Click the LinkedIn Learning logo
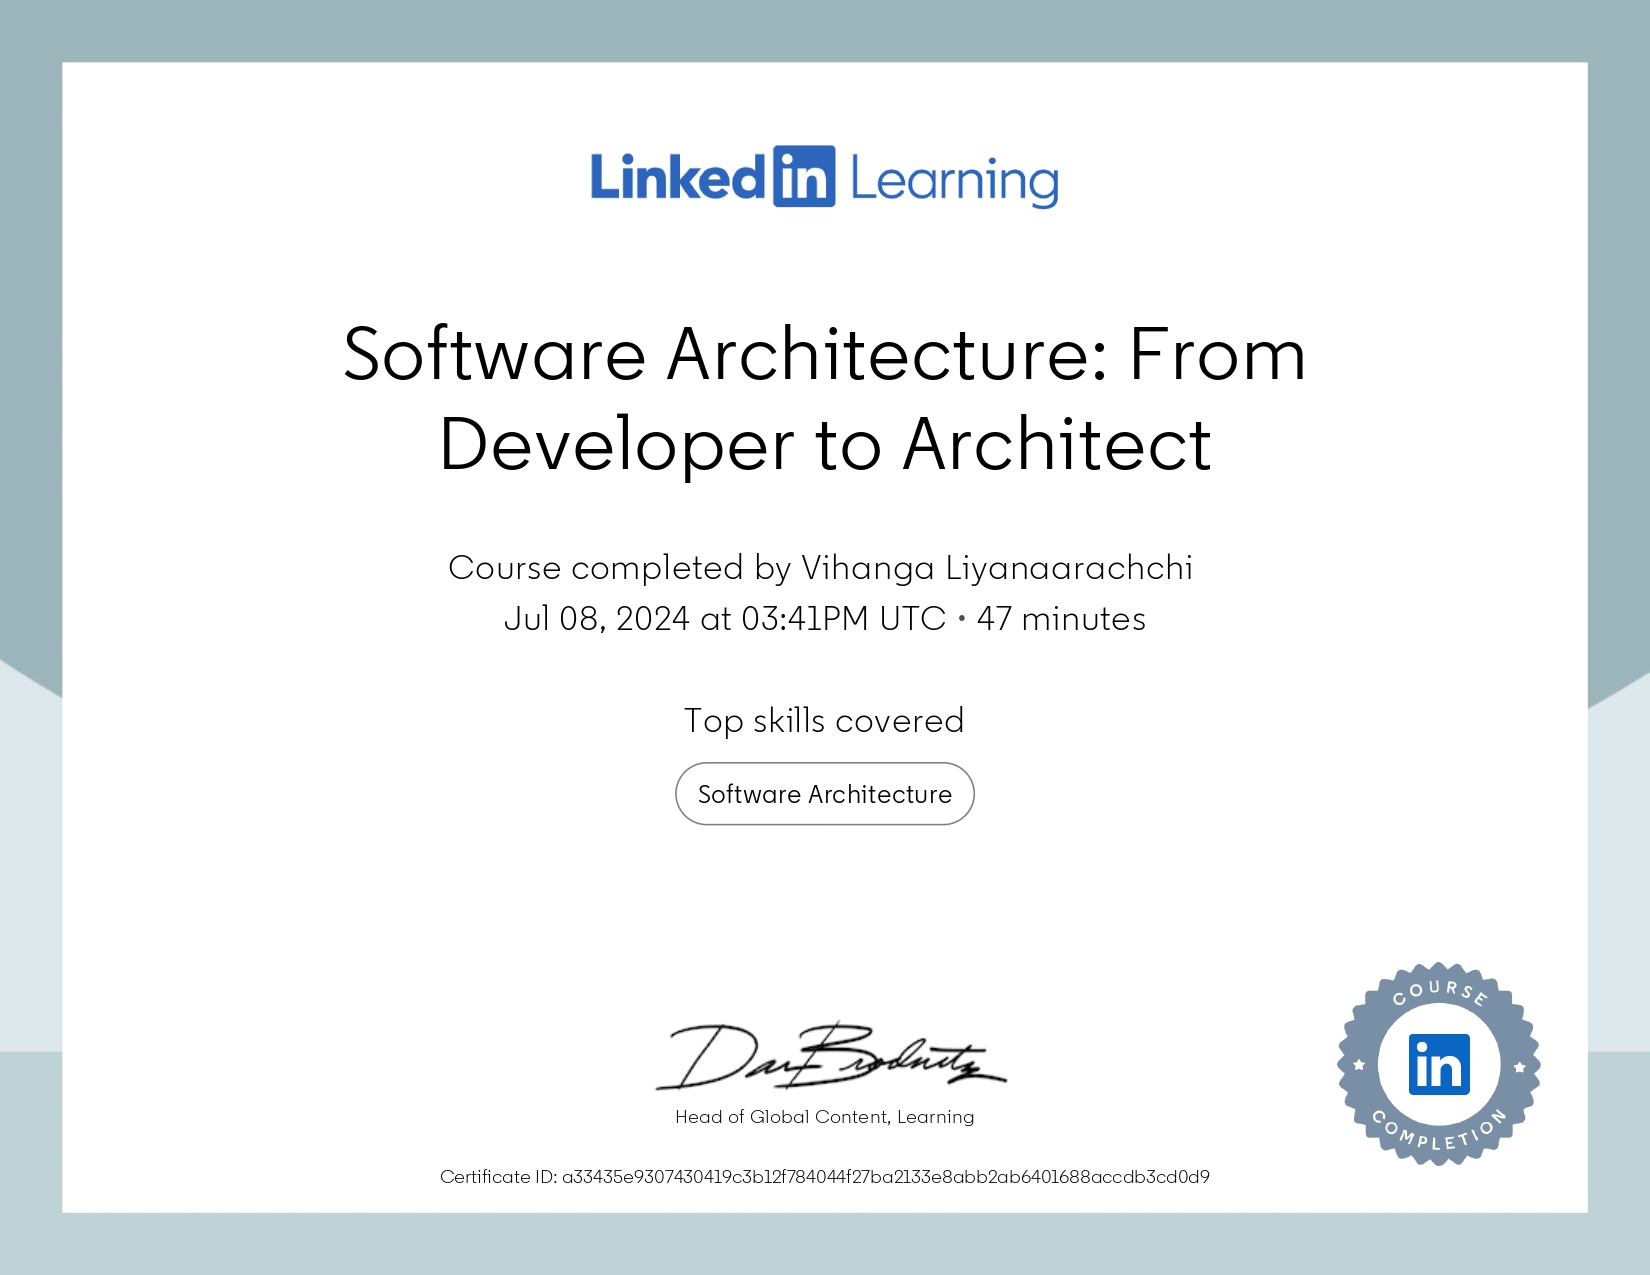1650x1275 pixels. (823, 178)
